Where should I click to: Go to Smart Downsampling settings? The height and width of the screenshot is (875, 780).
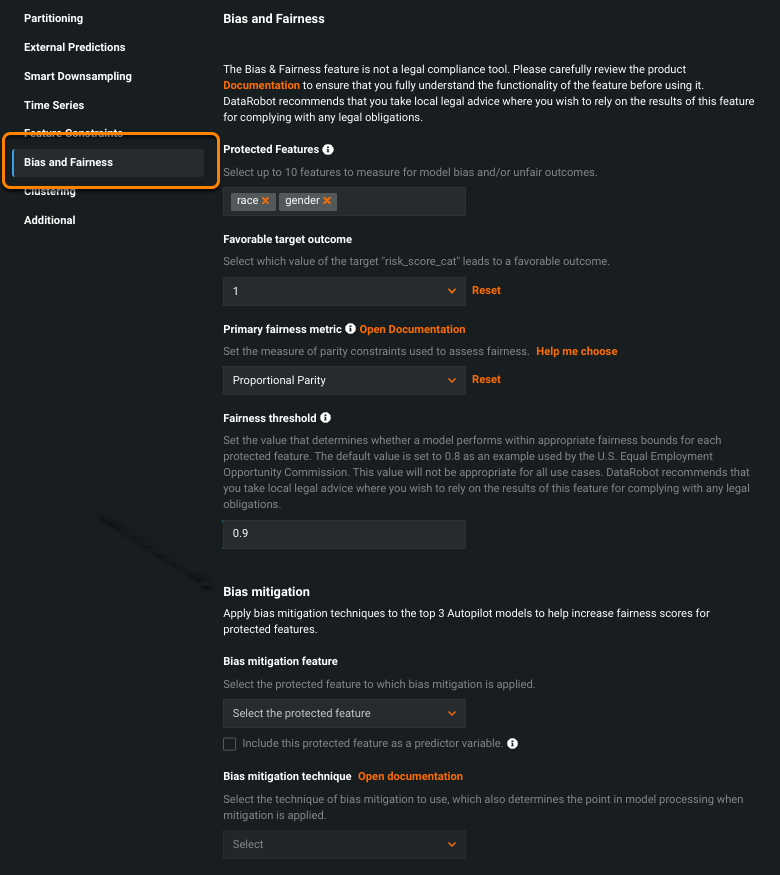pos(78,76)
